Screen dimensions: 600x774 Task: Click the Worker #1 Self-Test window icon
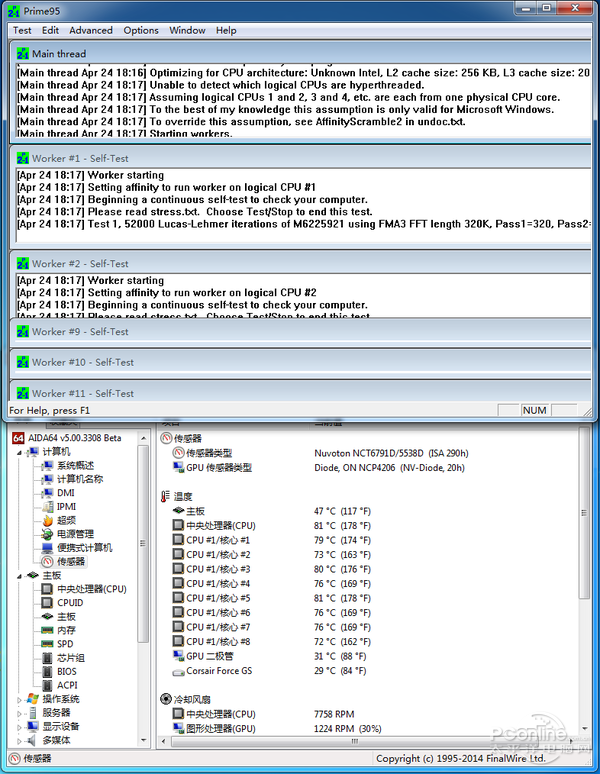click(22, 158)
